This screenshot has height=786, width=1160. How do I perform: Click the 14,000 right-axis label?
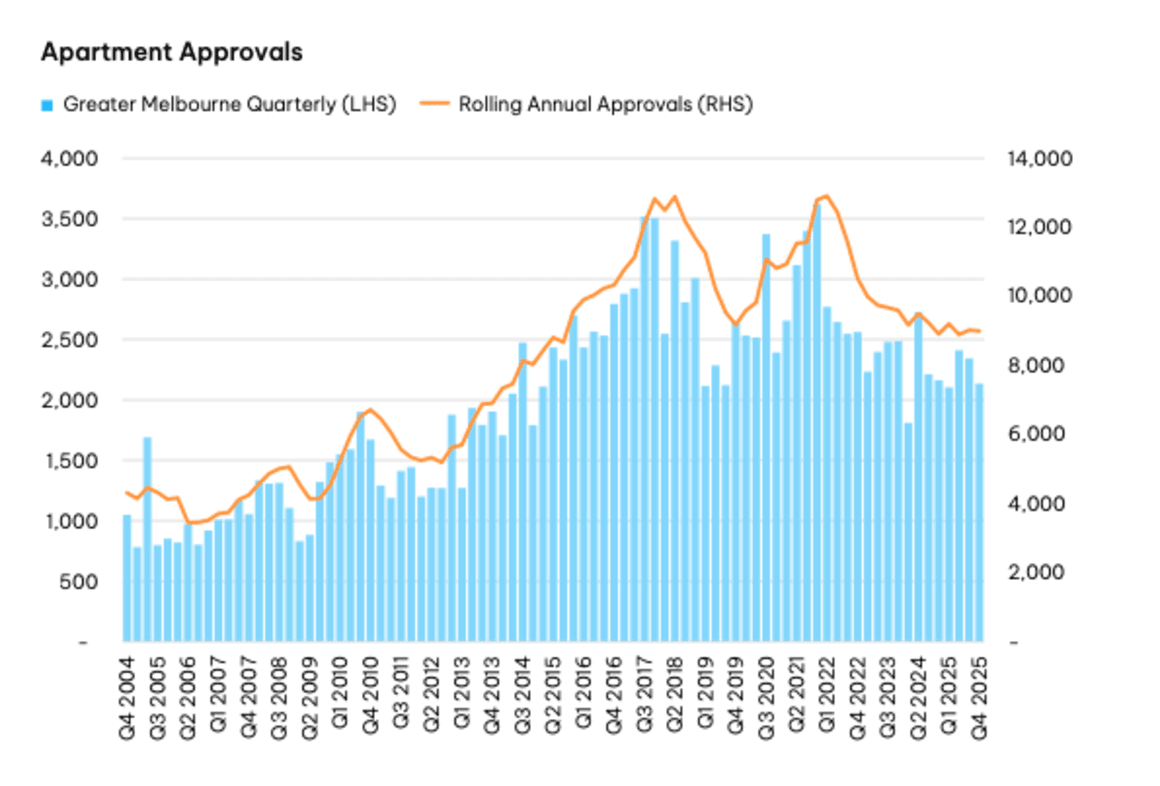(1037, 158)
